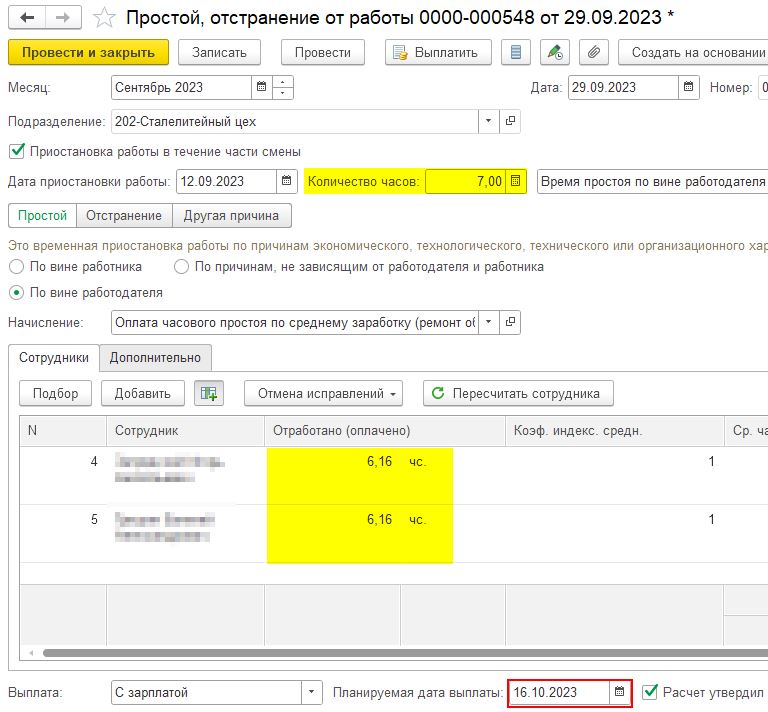The width and height of the screenshot is (768, 712).
Task: Click the N column header
Action: click(63, 430)
